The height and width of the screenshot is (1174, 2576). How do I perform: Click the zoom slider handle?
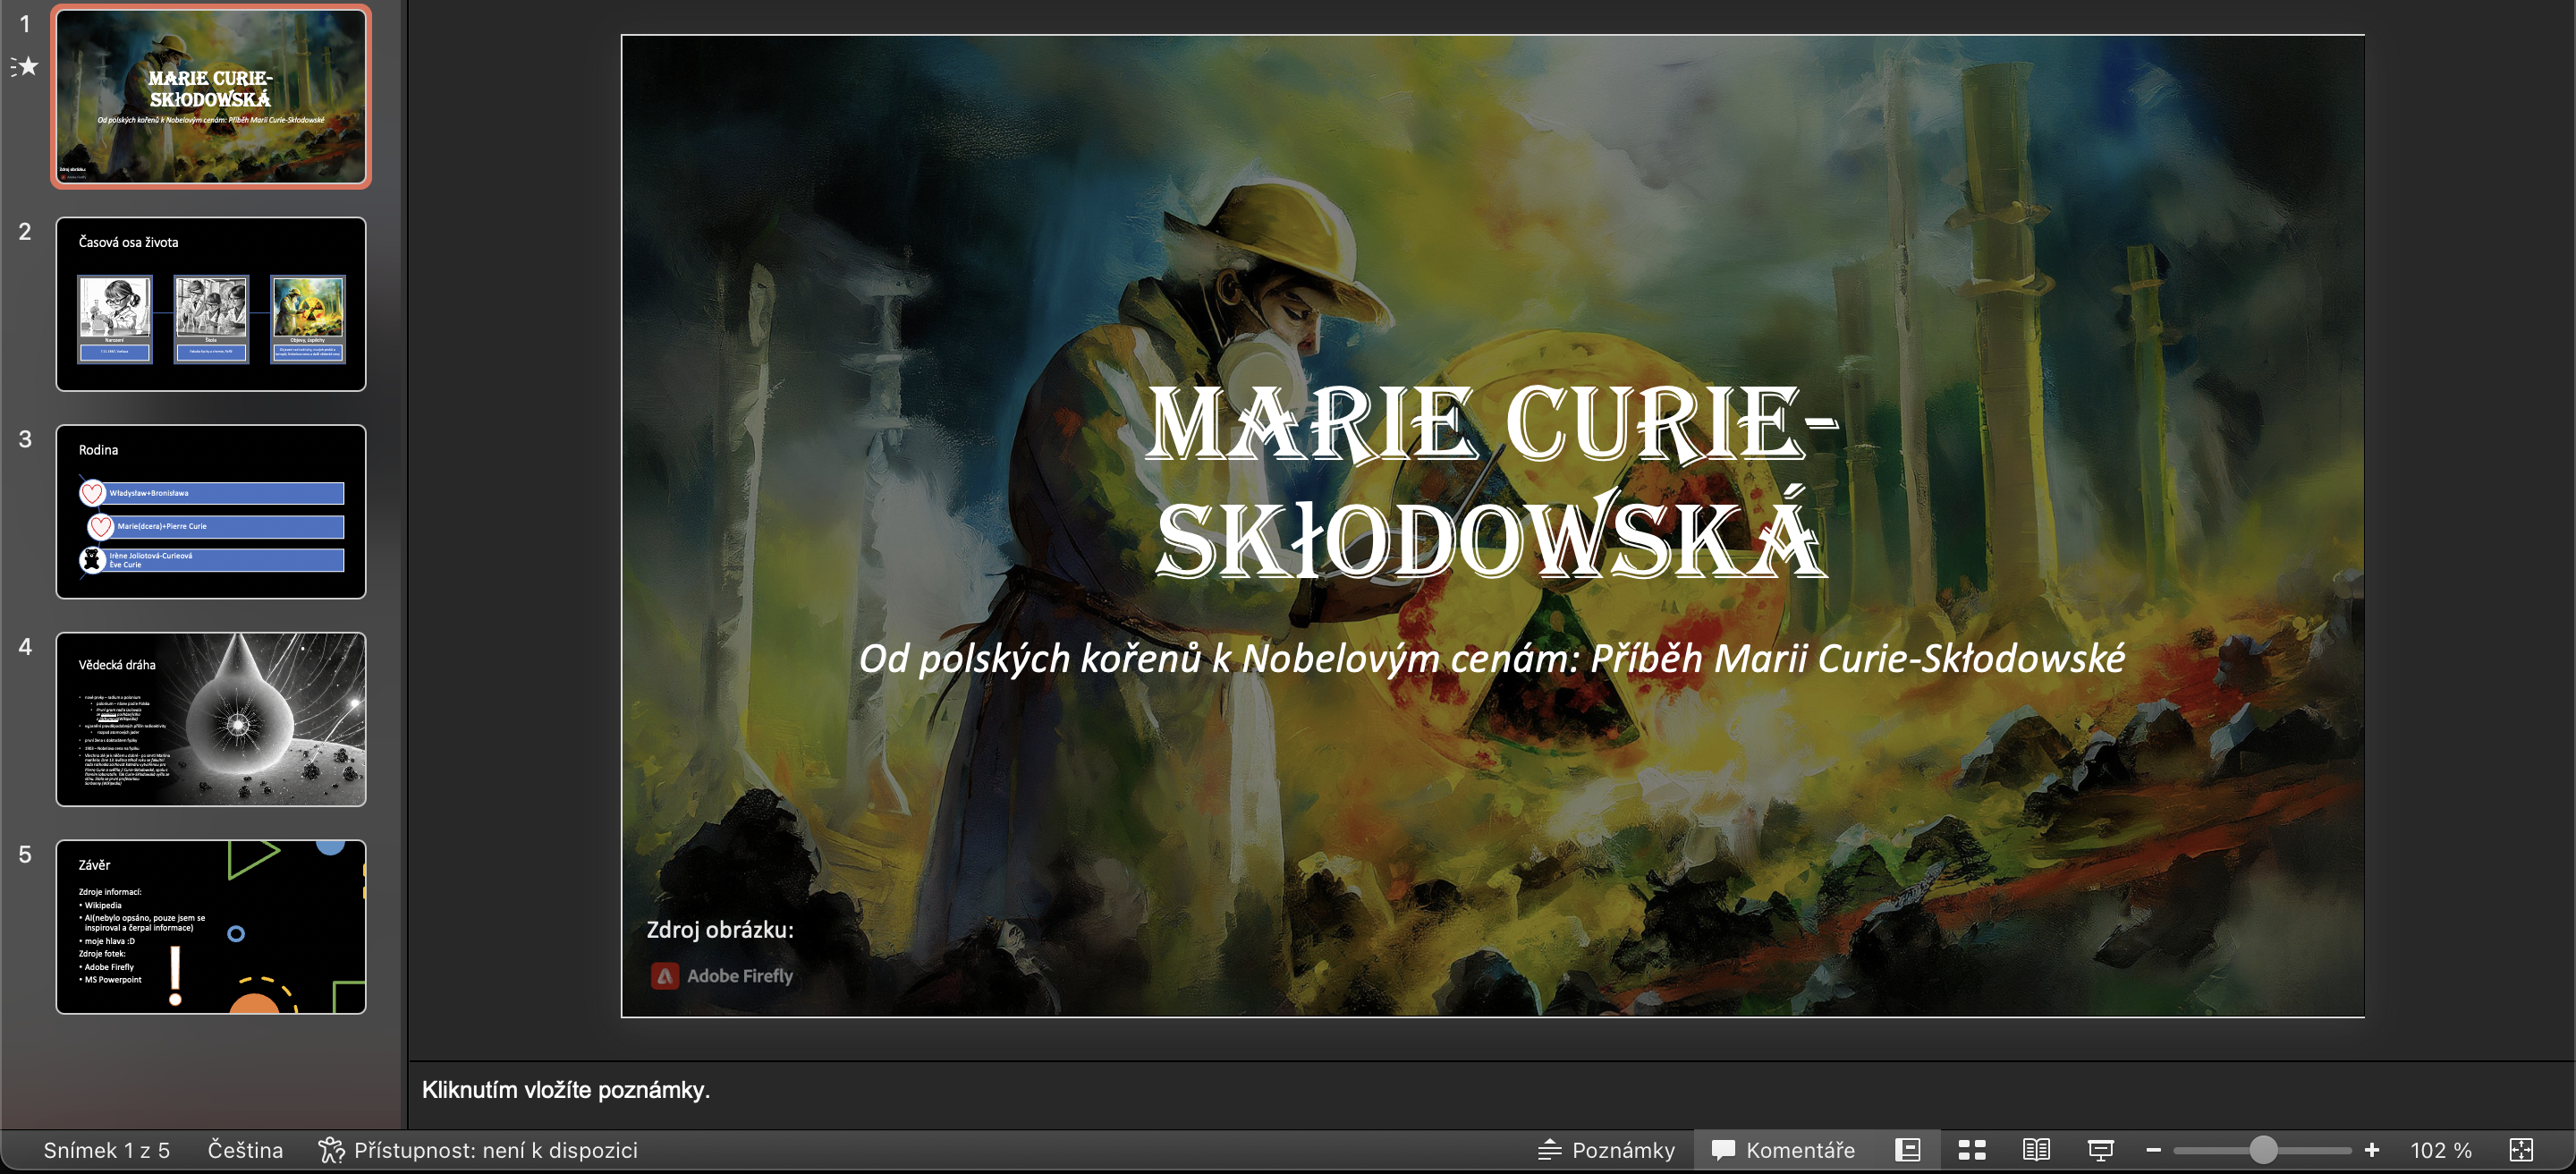pyautogui.click(x=2263, y=1150)
